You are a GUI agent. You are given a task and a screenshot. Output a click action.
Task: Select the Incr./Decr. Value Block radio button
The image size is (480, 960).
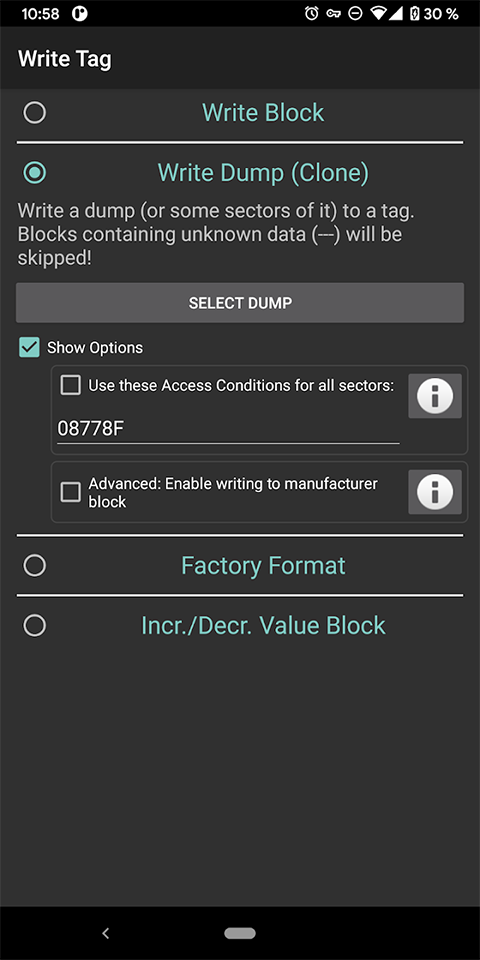point(34,626)
